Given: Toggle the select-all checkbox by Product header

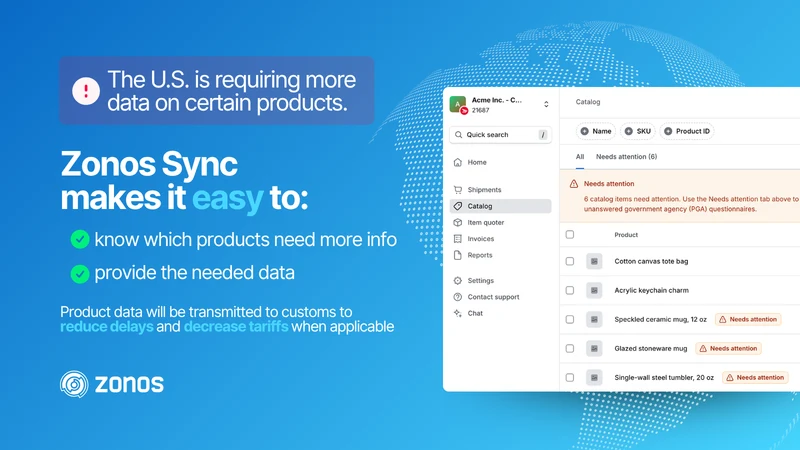Looking at the screenshot, I should tap(570, 235).
